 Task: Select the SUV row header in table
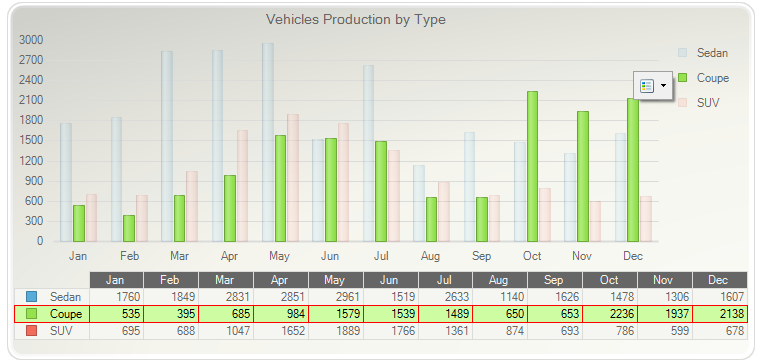point(52,331)
